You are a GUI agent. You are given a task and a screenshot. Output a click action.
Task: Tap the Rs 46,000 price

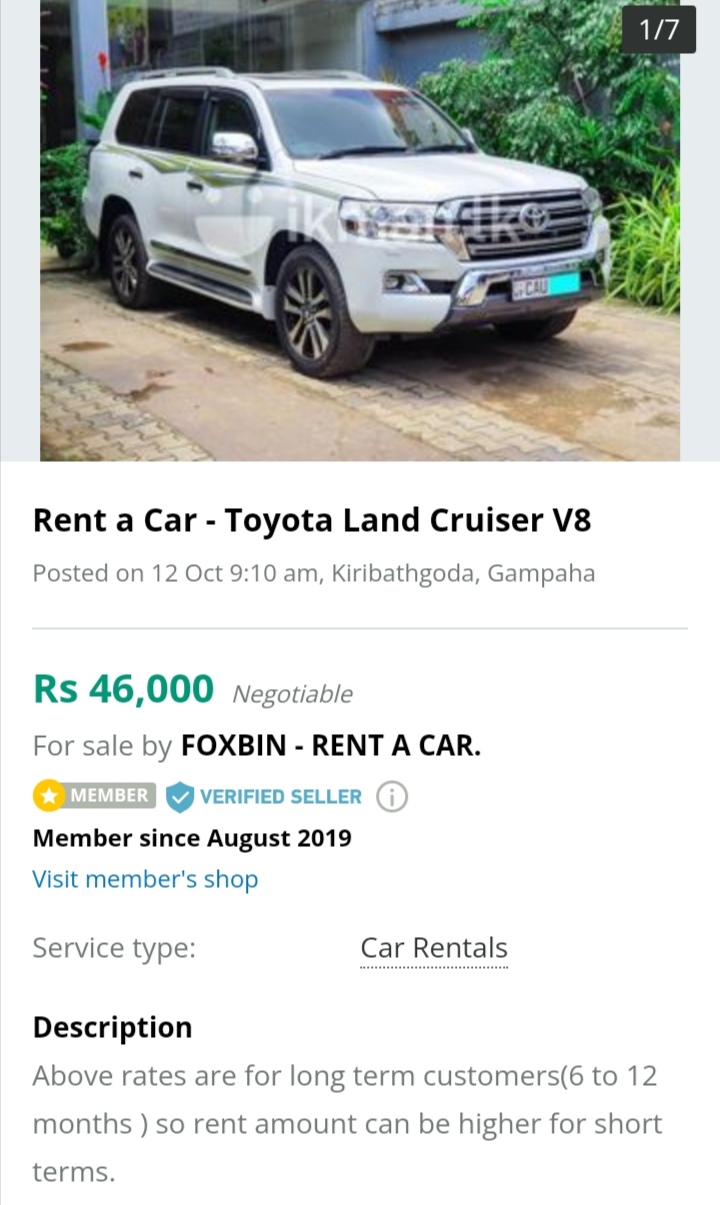pyautogui.click(x=123, y=689)
